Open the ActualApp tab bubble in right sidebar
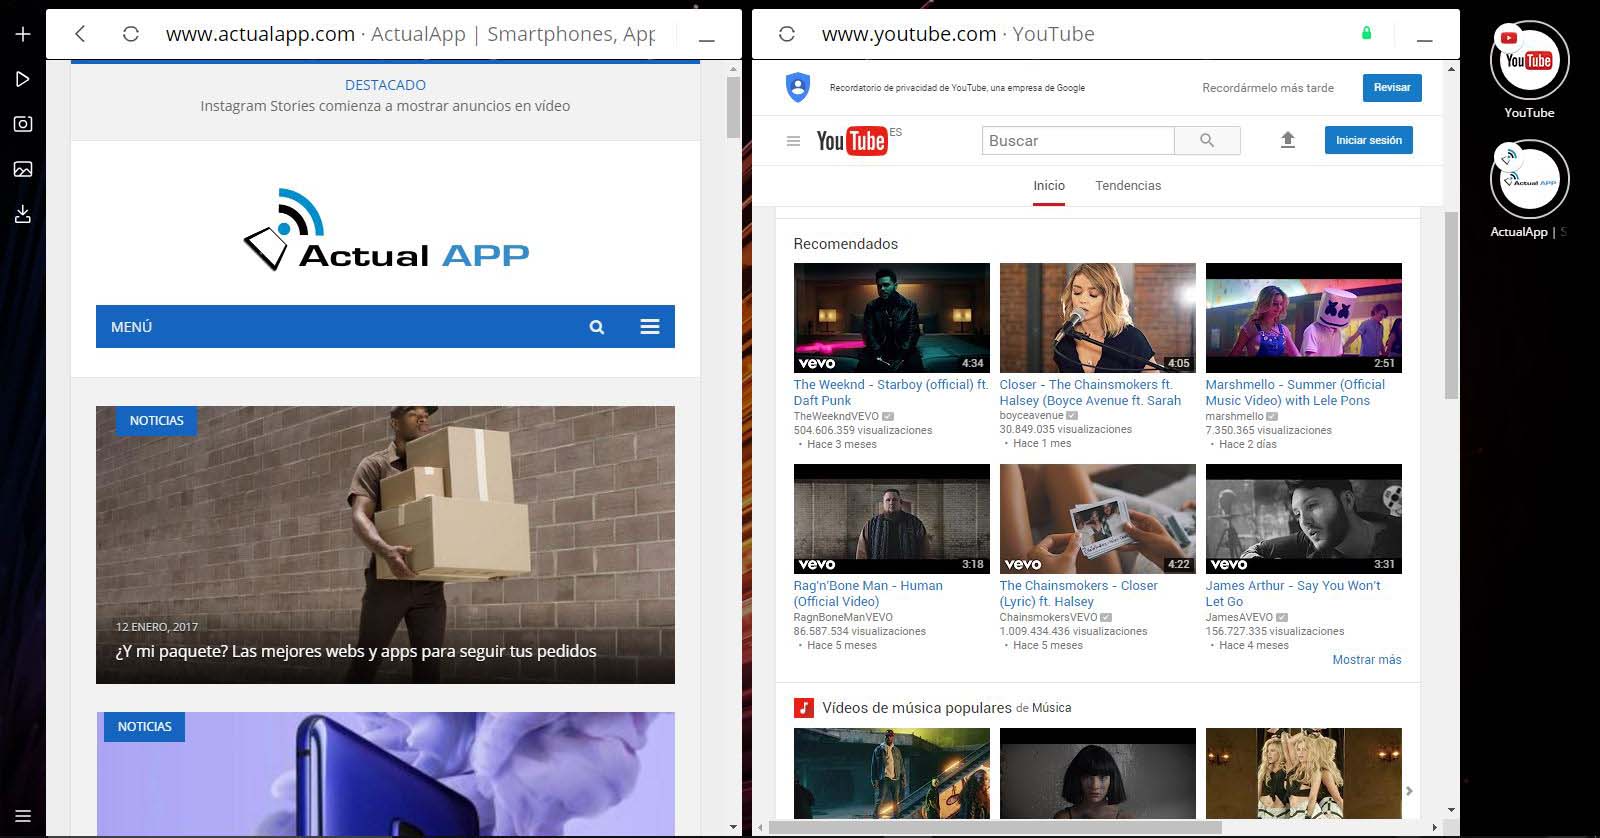 click(1529, 181)
